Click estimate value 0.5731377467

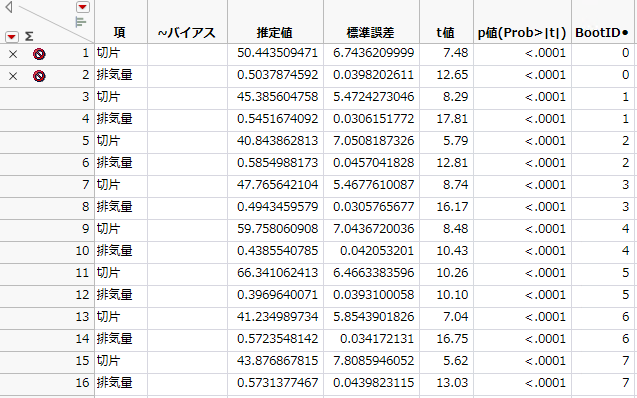tap(277, 382)
